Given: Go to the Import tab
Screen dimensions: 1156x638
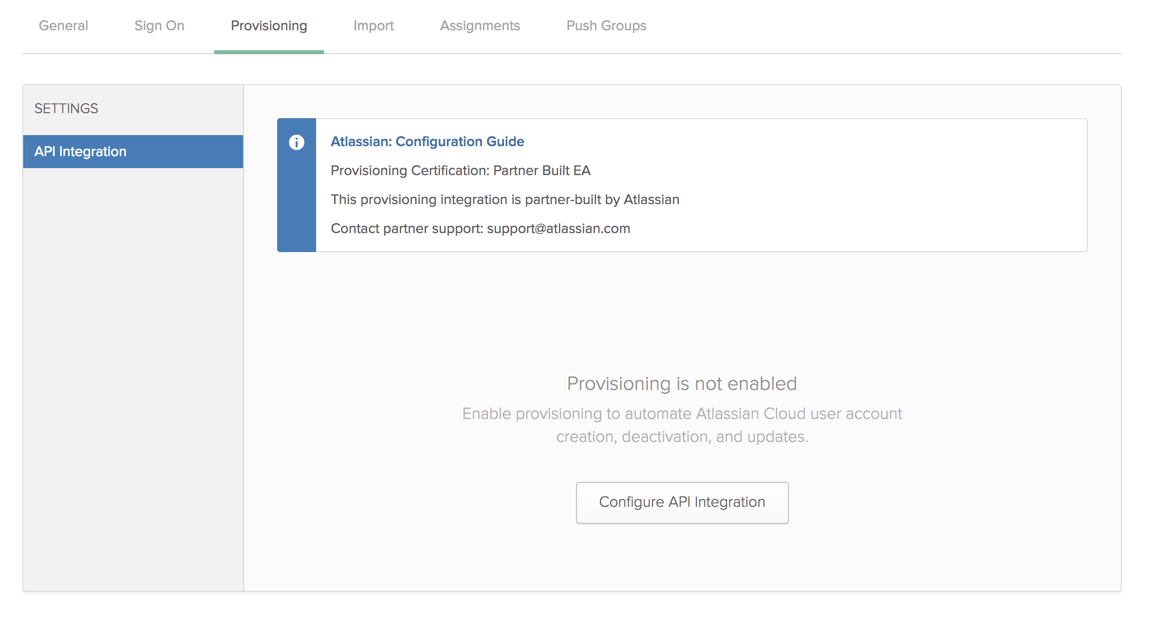Looking at the screenshot, I should coord(374,26).
